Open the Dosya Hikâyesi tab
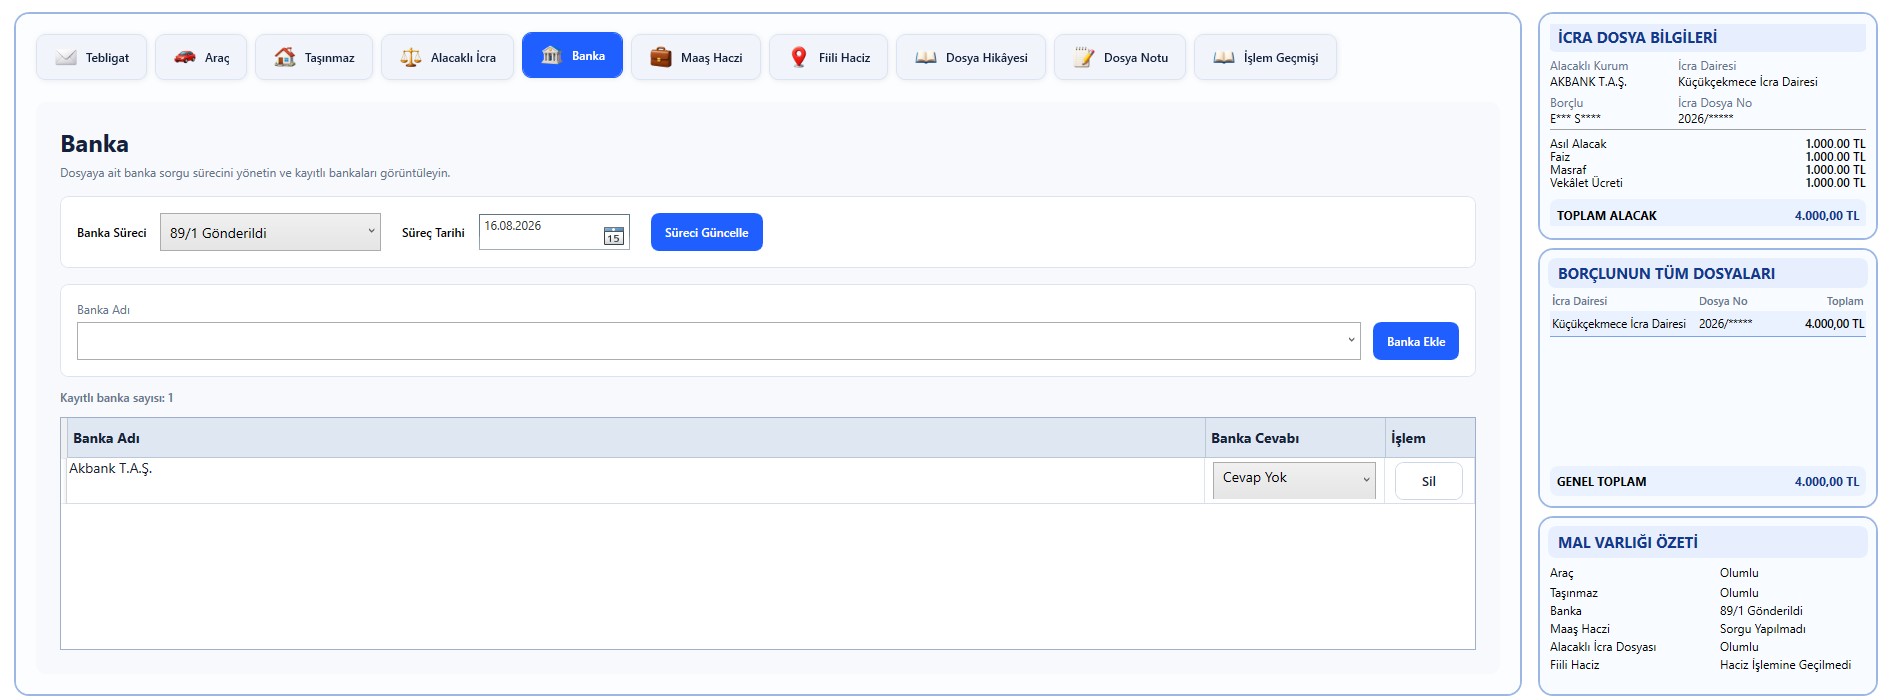The image size is (1896, 700). pyautogui.click(x=971, y=57)
